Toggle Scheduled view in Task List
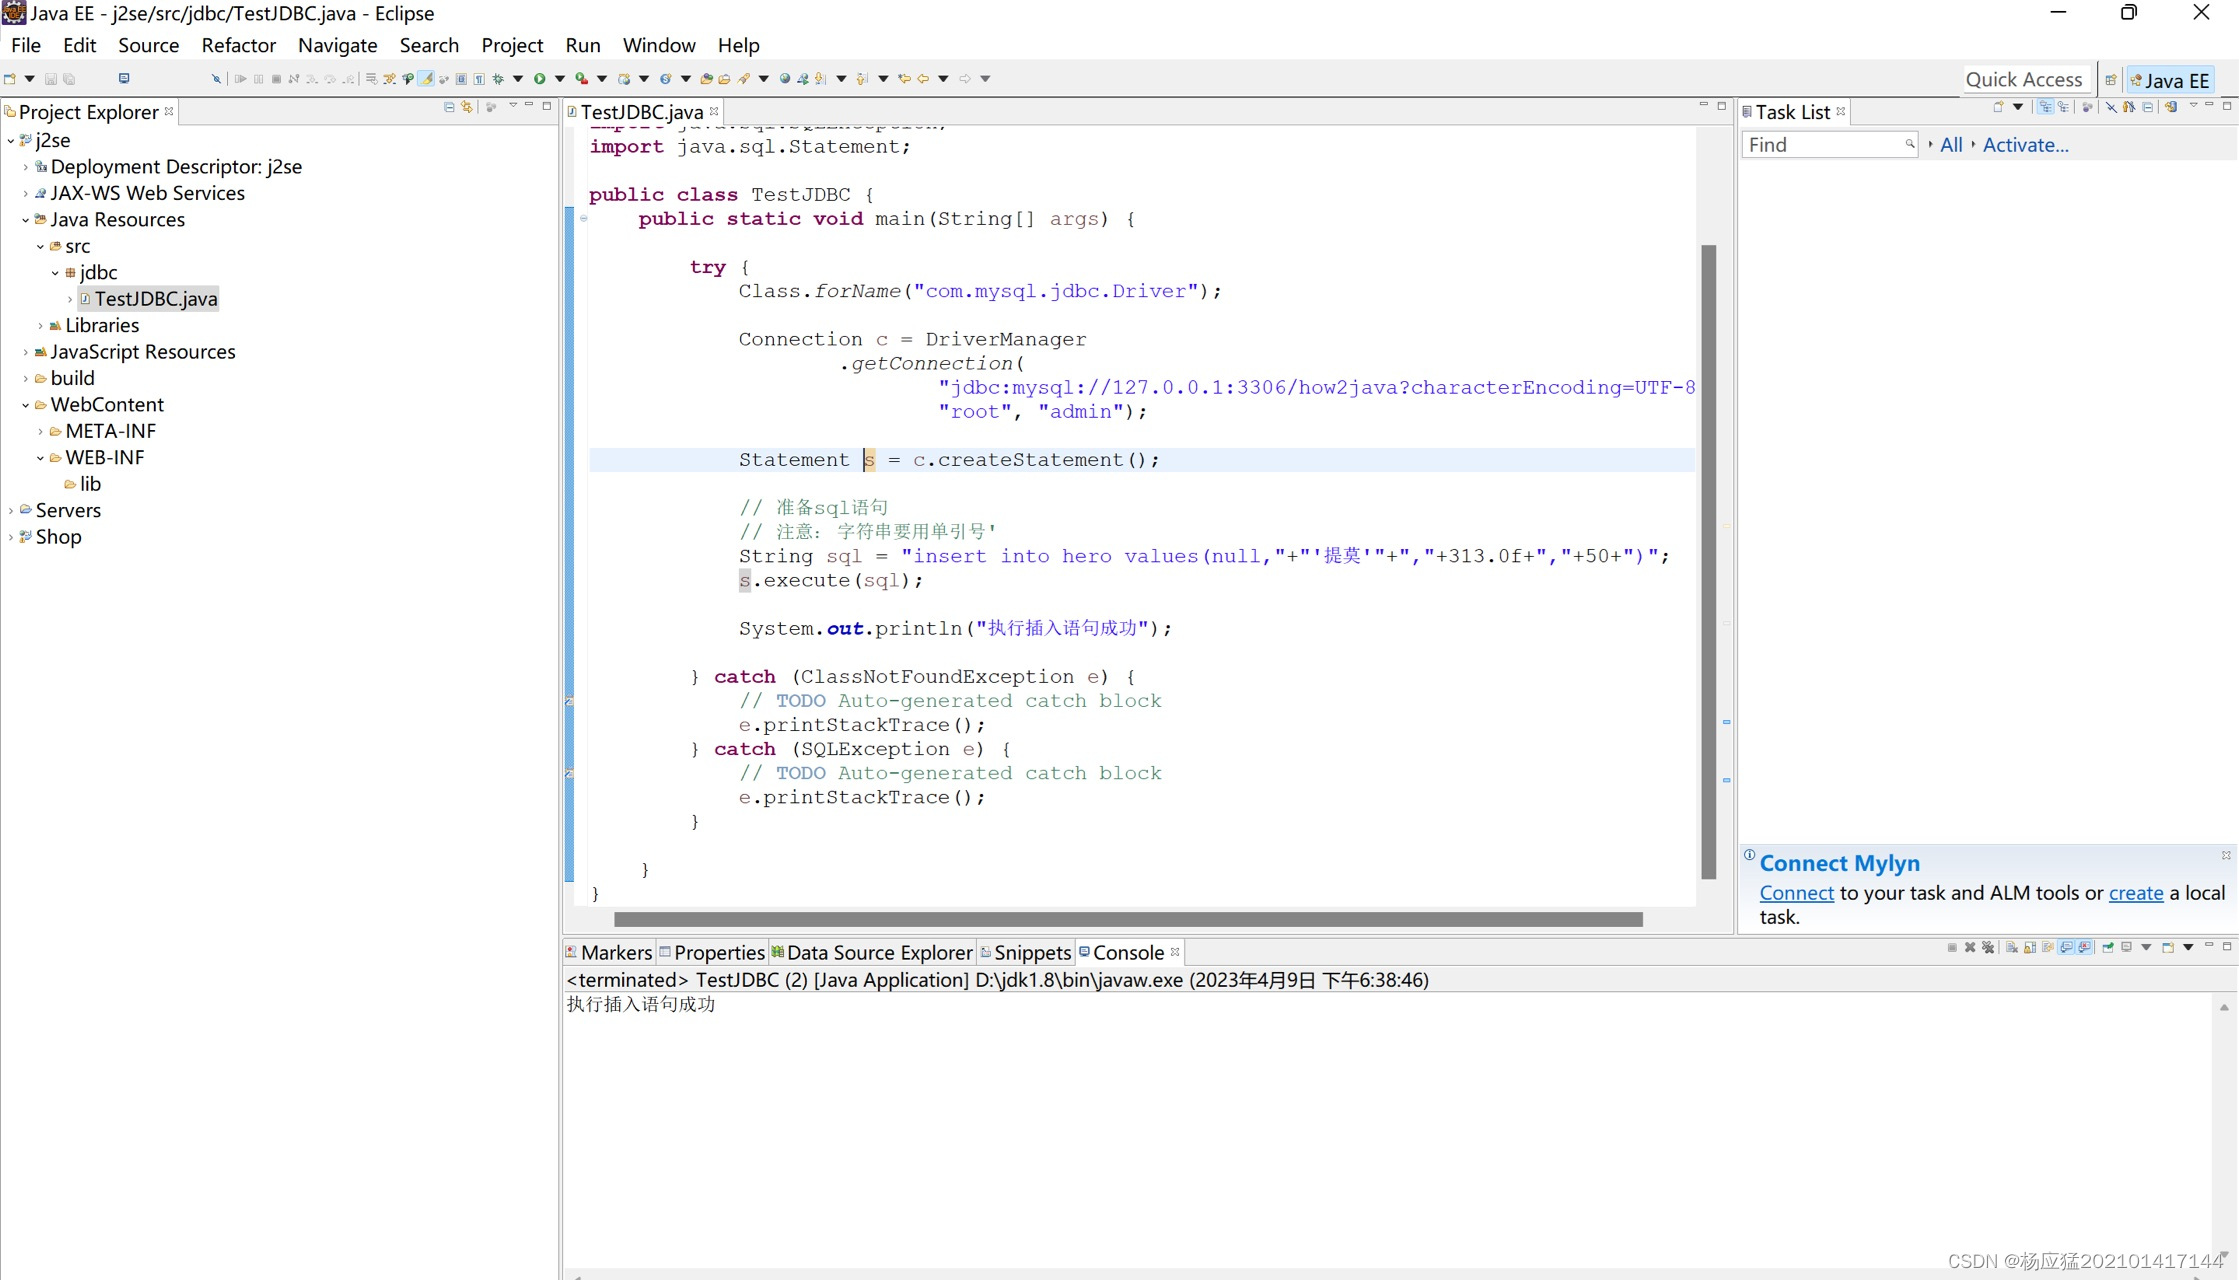The width and height of the screenshot is (2239, 1280). [x=2063, y=107]
